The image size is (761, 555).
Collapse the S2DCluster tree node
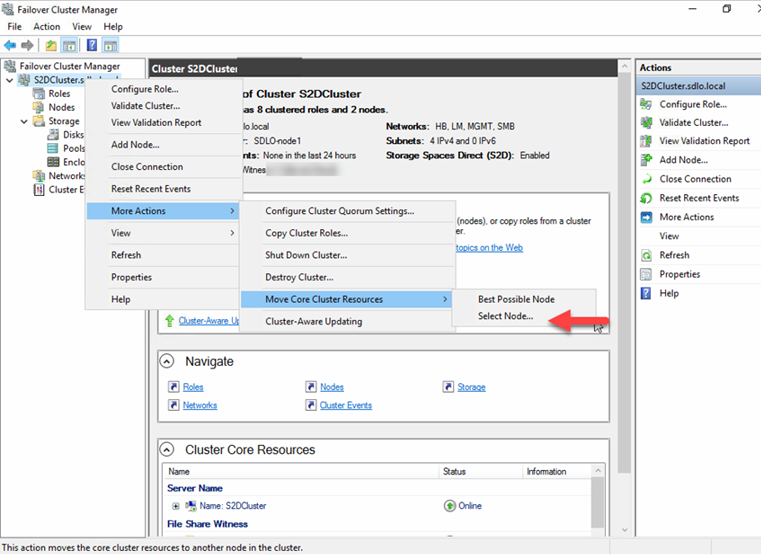click(x=9, y=80)
